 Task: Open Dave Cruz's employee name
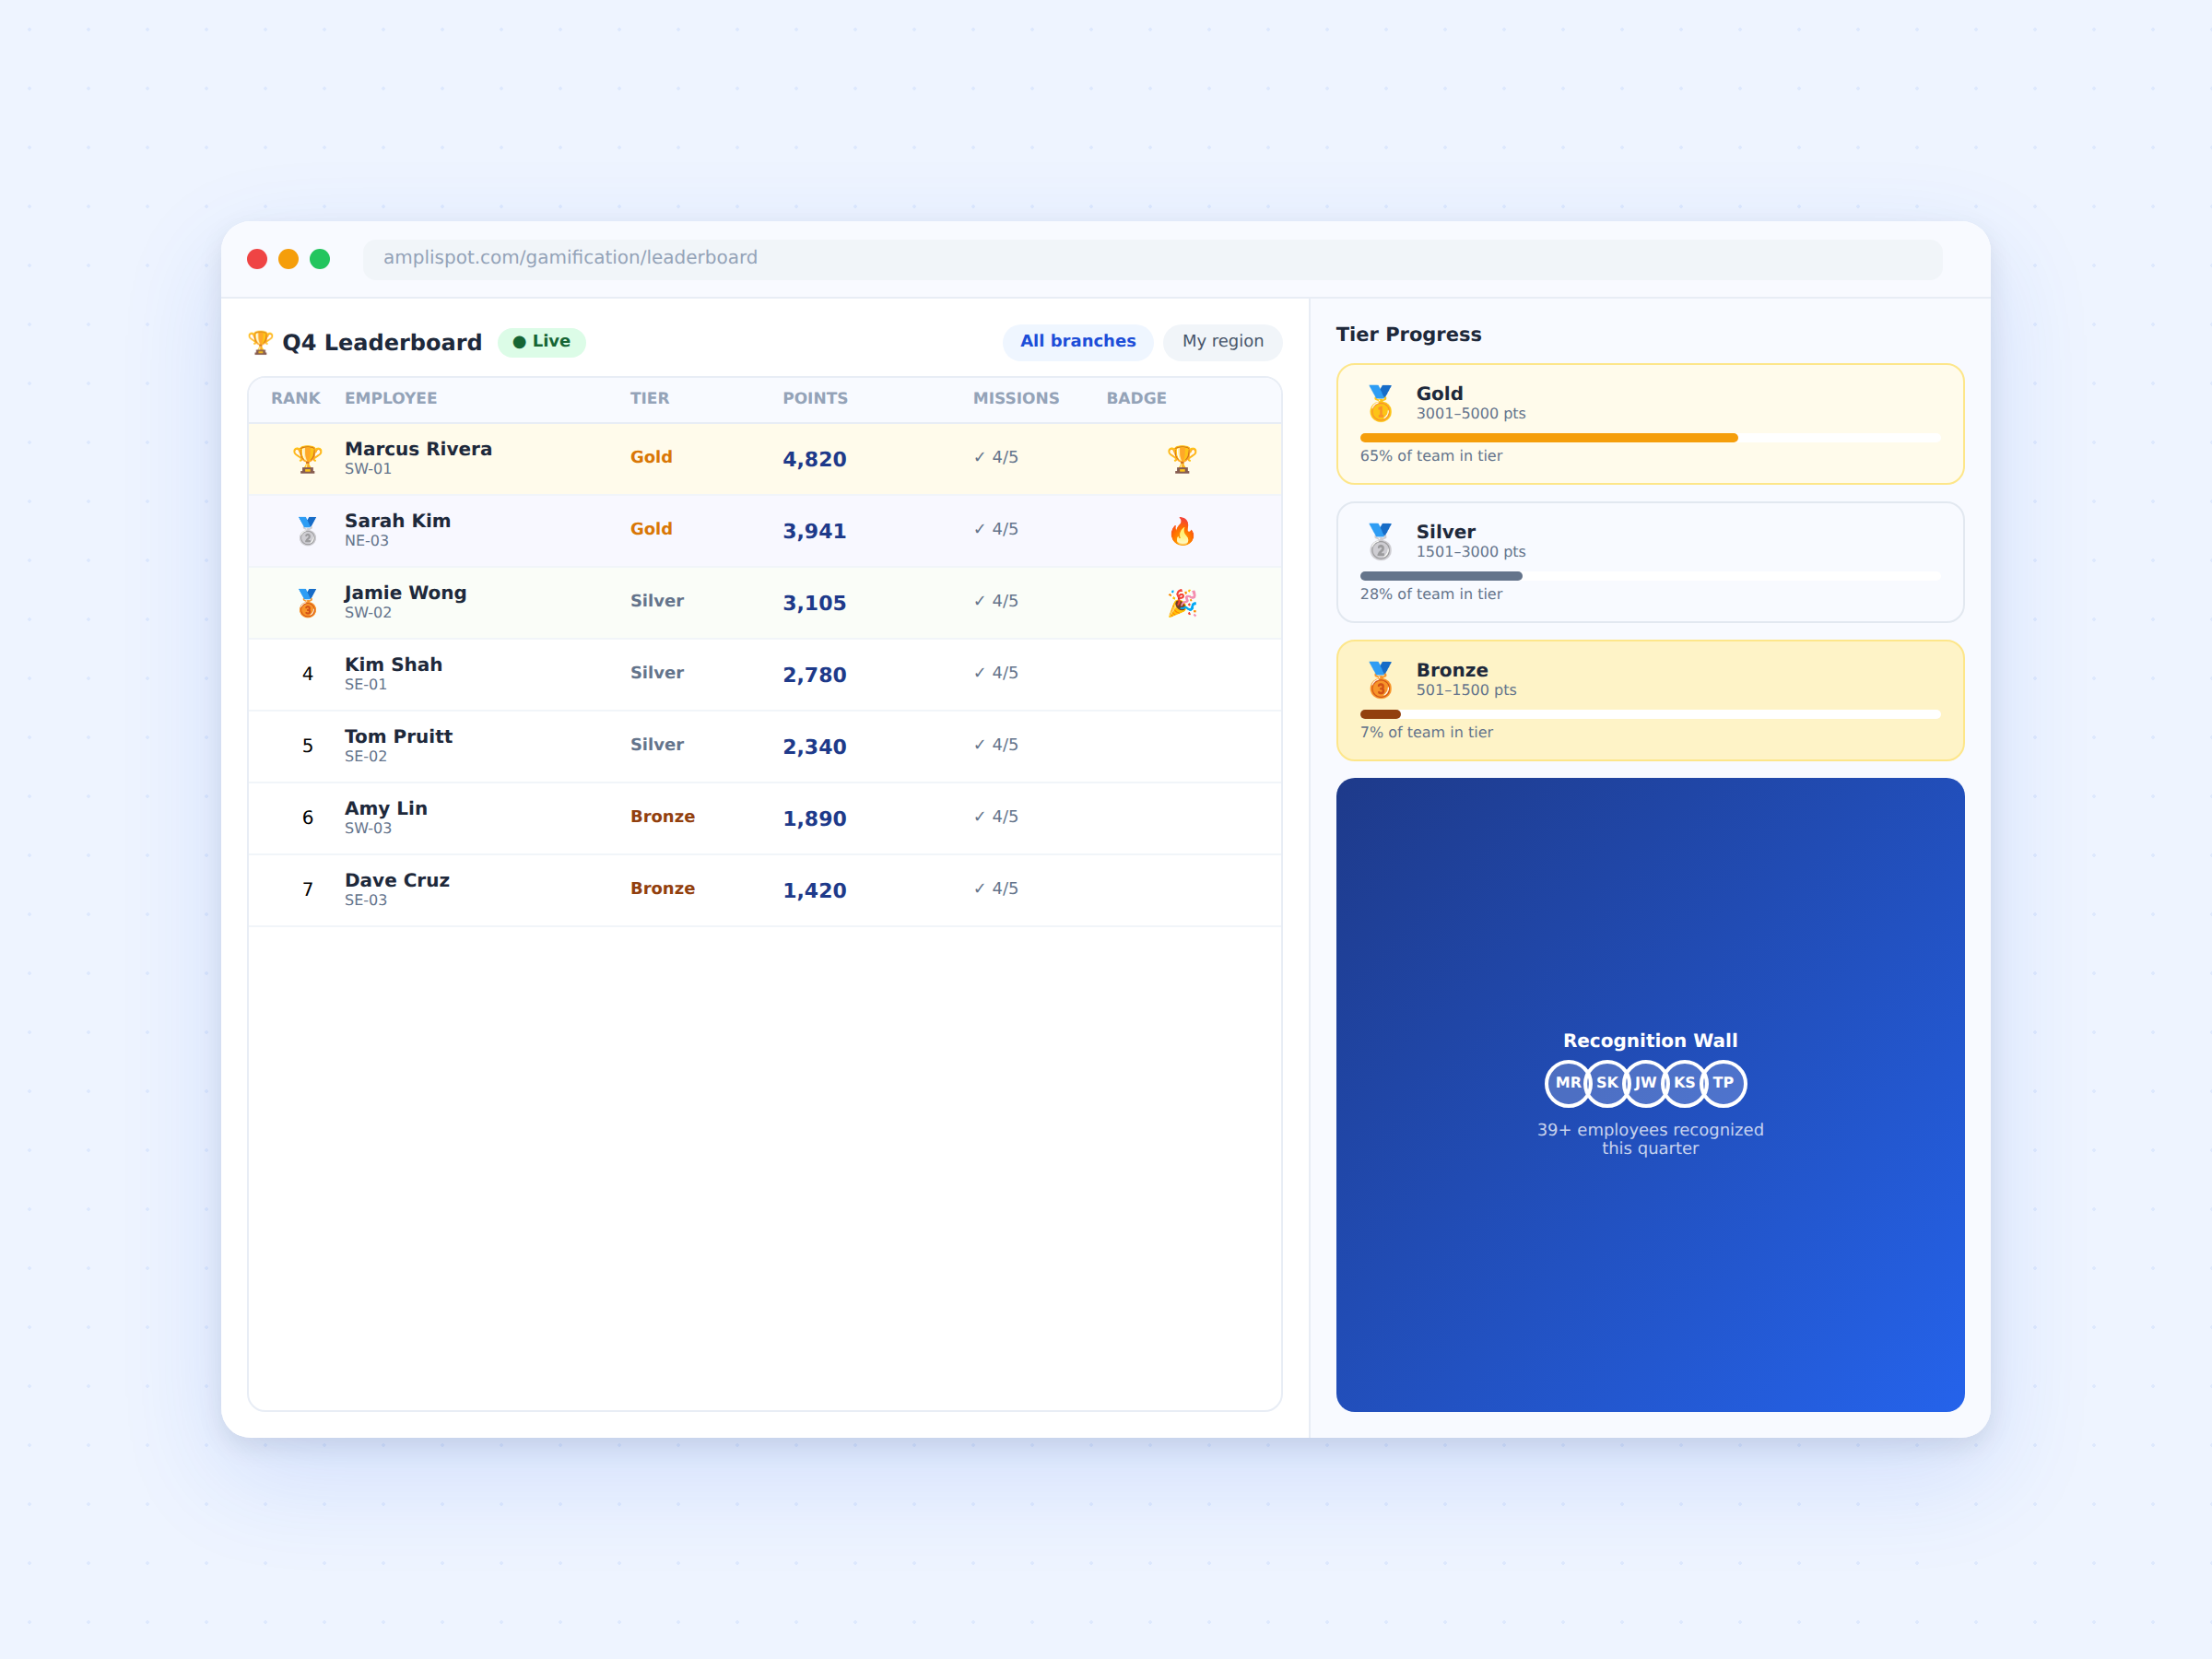397,881
